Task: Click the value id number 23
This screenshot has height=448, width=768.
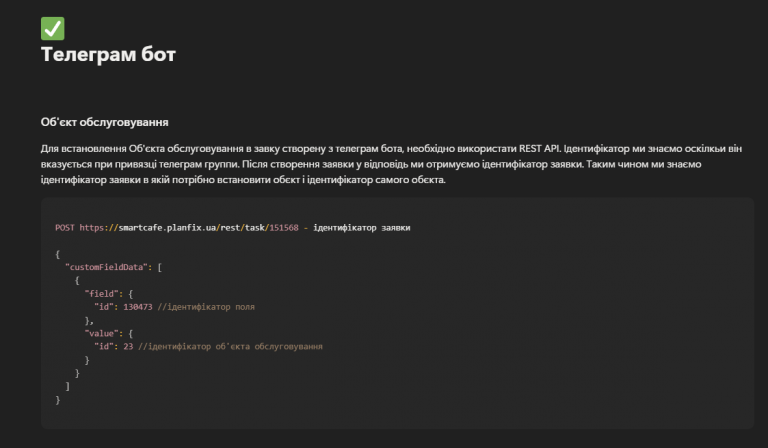Action: tap(128, 347)
